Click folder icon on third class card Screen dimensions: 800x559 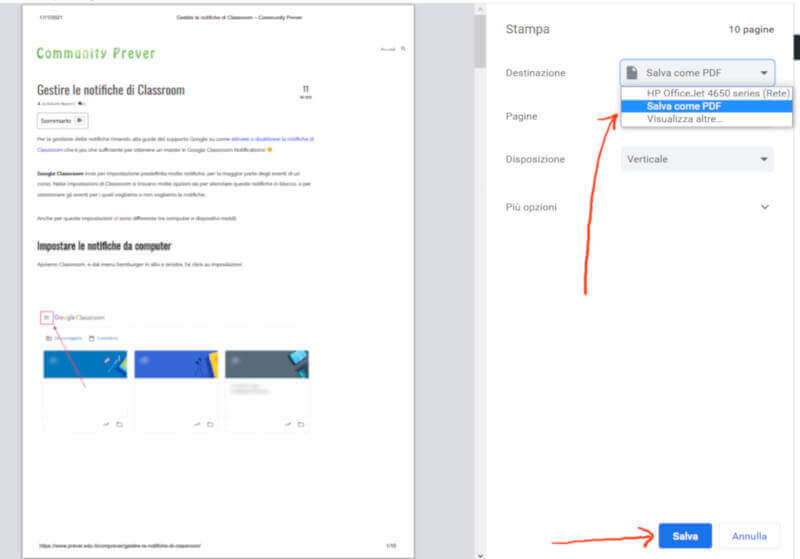click(x=300, y=424)
